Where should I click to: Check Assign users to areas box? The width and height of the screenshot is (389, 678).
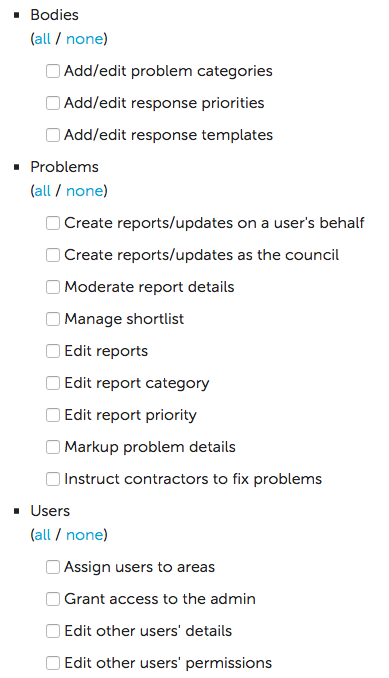click(53, 567)
